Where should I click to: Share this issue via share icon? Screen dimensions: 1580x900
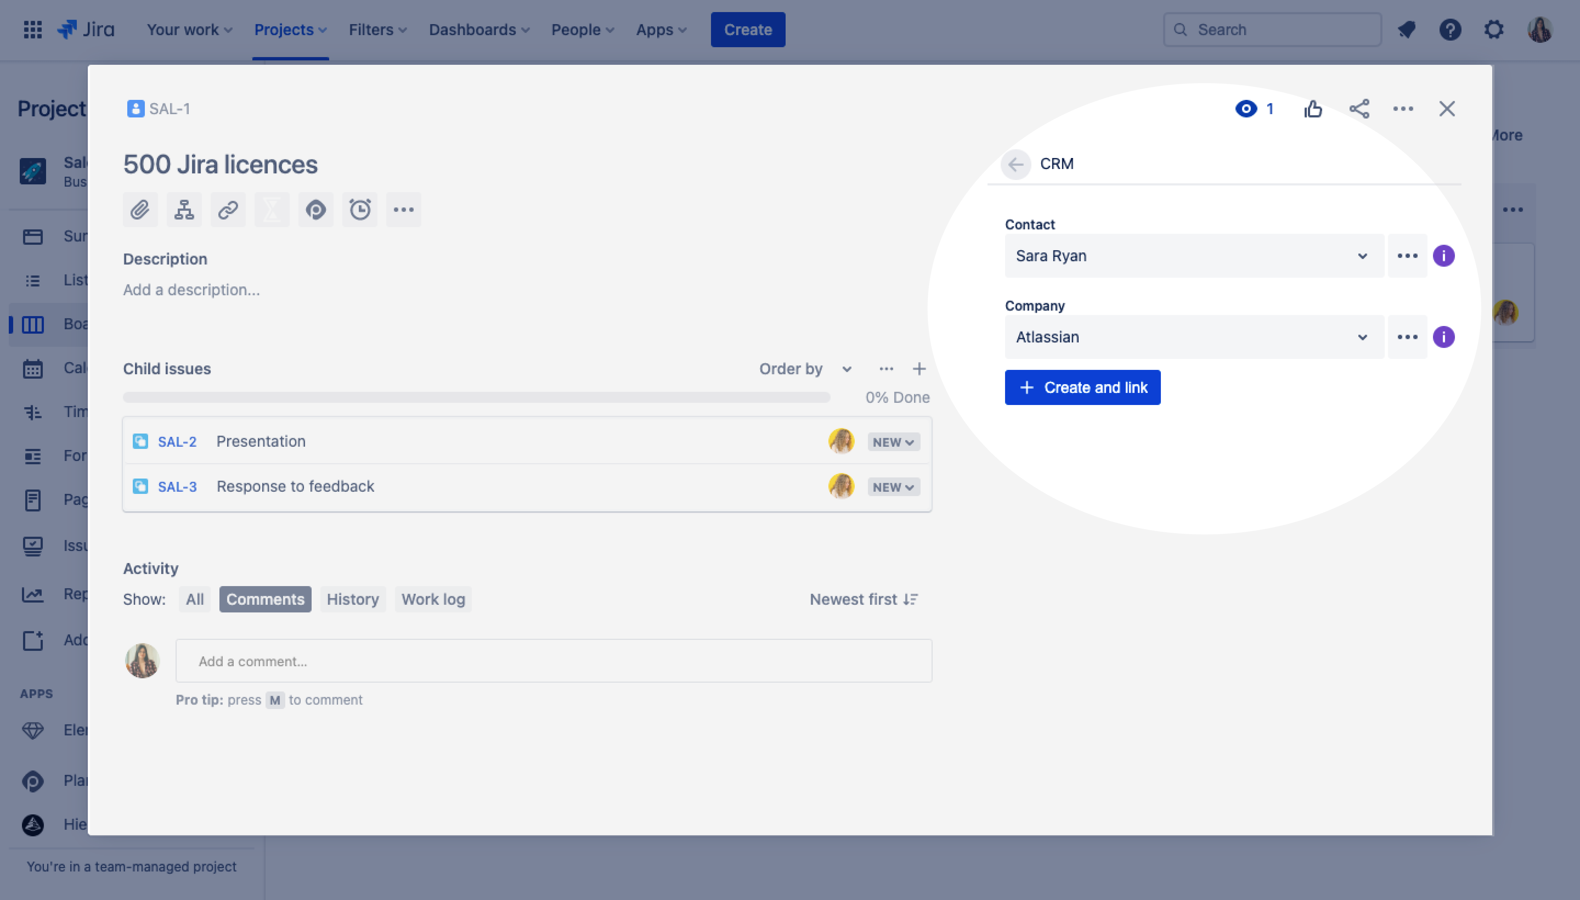tap(1359, 109)
